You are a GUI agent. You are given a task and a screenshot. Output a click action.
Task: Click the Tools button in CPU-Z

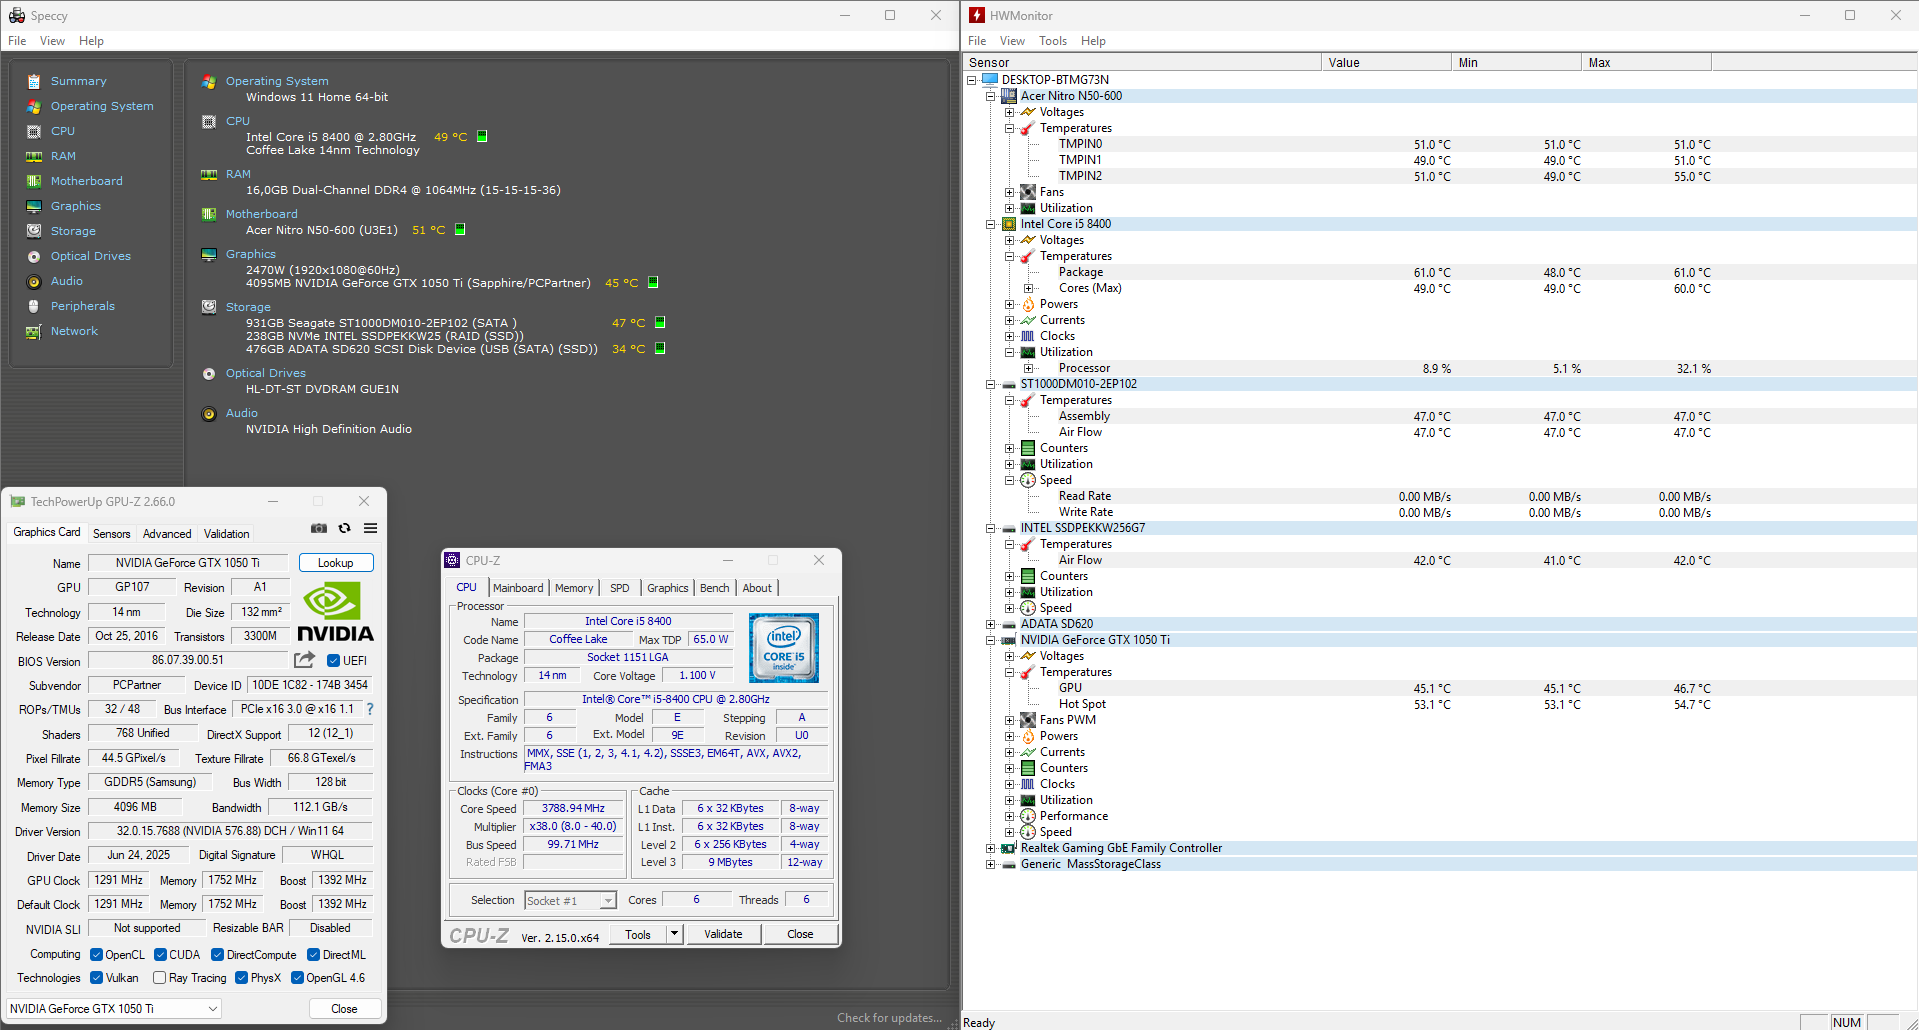638,934
